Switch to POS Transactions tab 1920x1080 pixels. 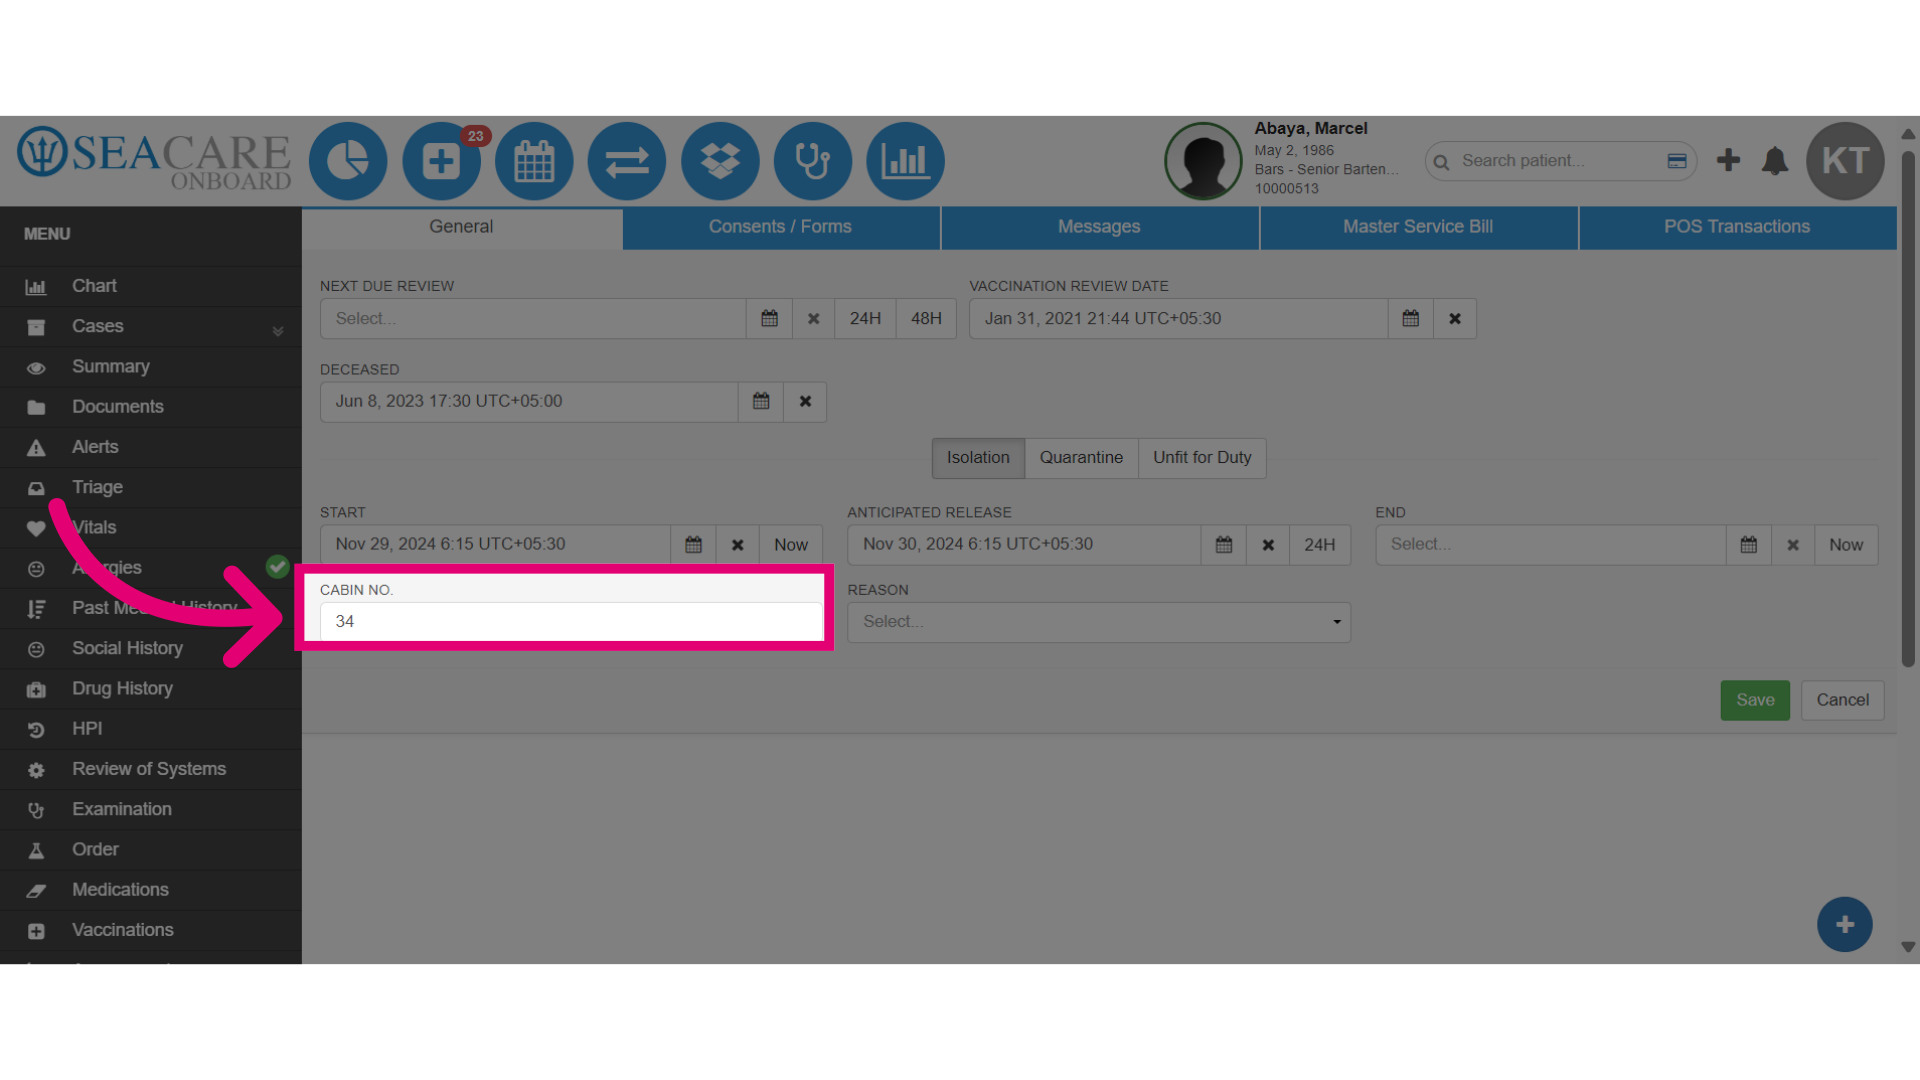pos(1737,227)
